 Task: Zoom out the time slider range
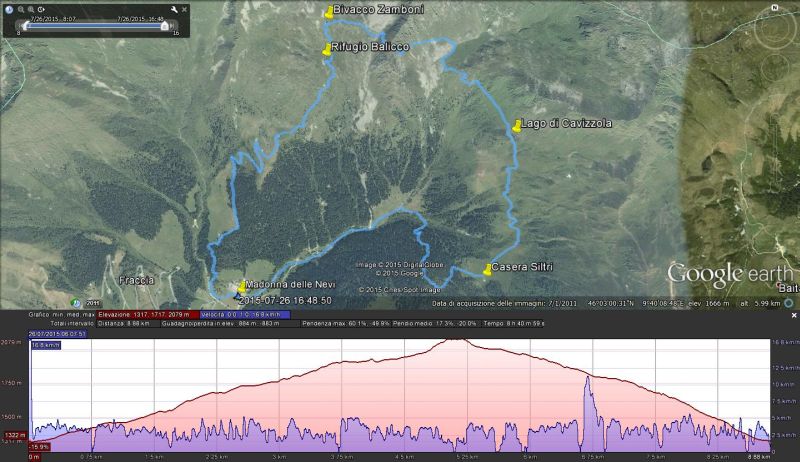[x=20, y=9]
